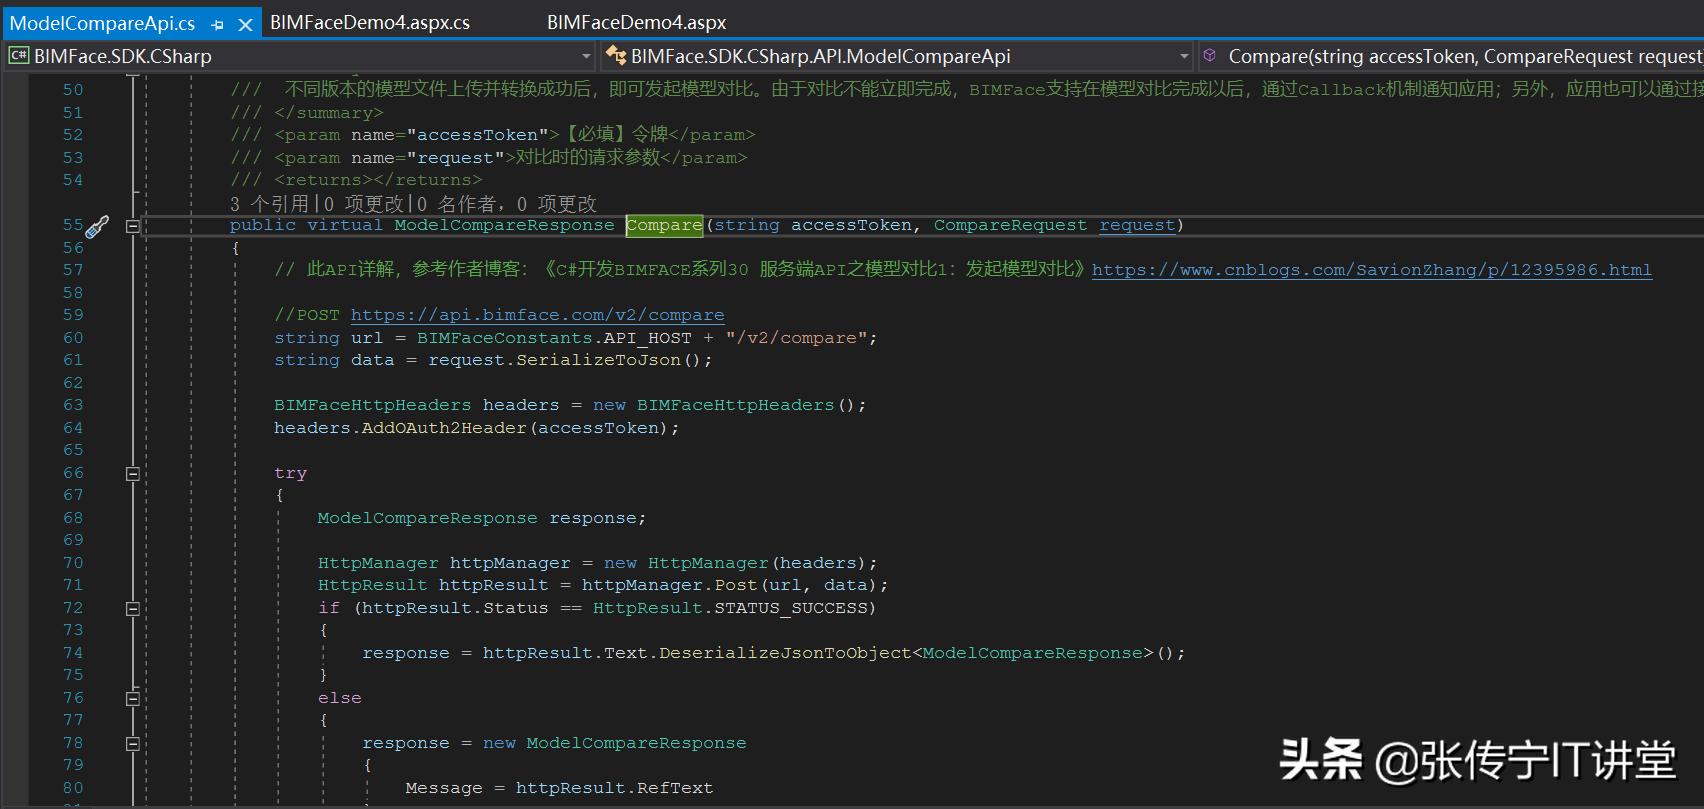Open the BIMFace.SDK.CSharp project dropdown
Viewport: 1704px width, 809px height.
587,56
